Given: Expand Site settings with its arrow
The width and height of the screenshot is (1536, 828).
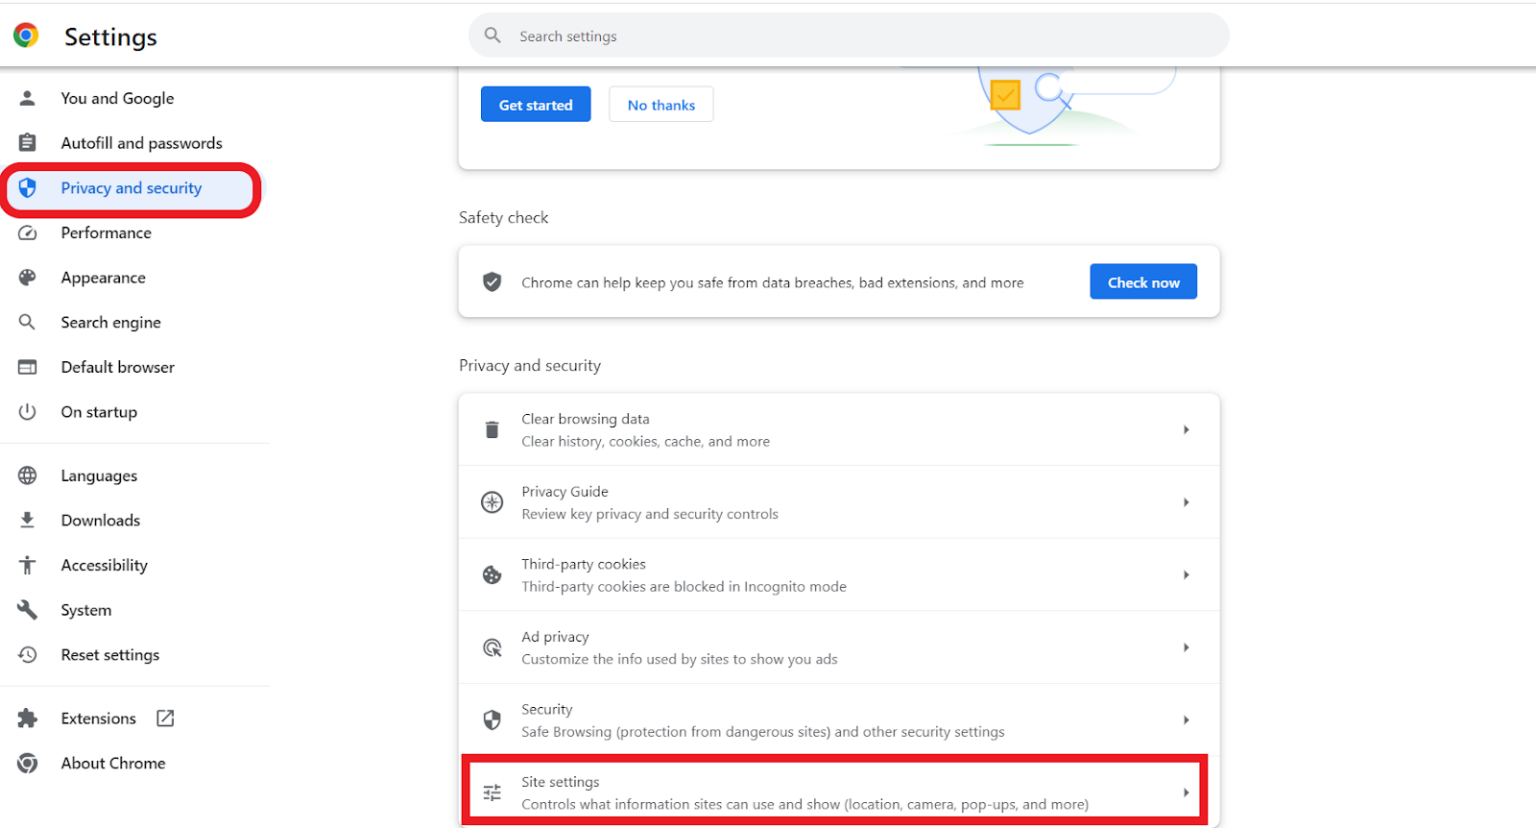Looking at the screenshot, I should pos(1186,790).
